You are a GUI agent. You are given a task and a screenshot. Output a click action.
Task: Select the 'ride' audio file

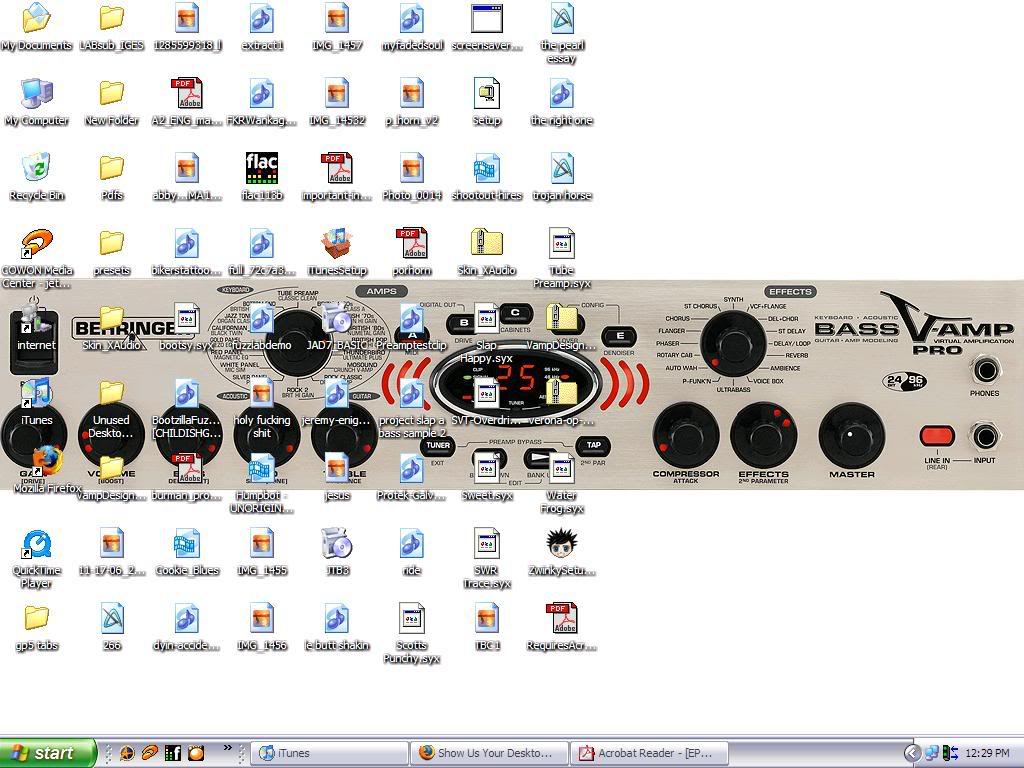[412, 544]
